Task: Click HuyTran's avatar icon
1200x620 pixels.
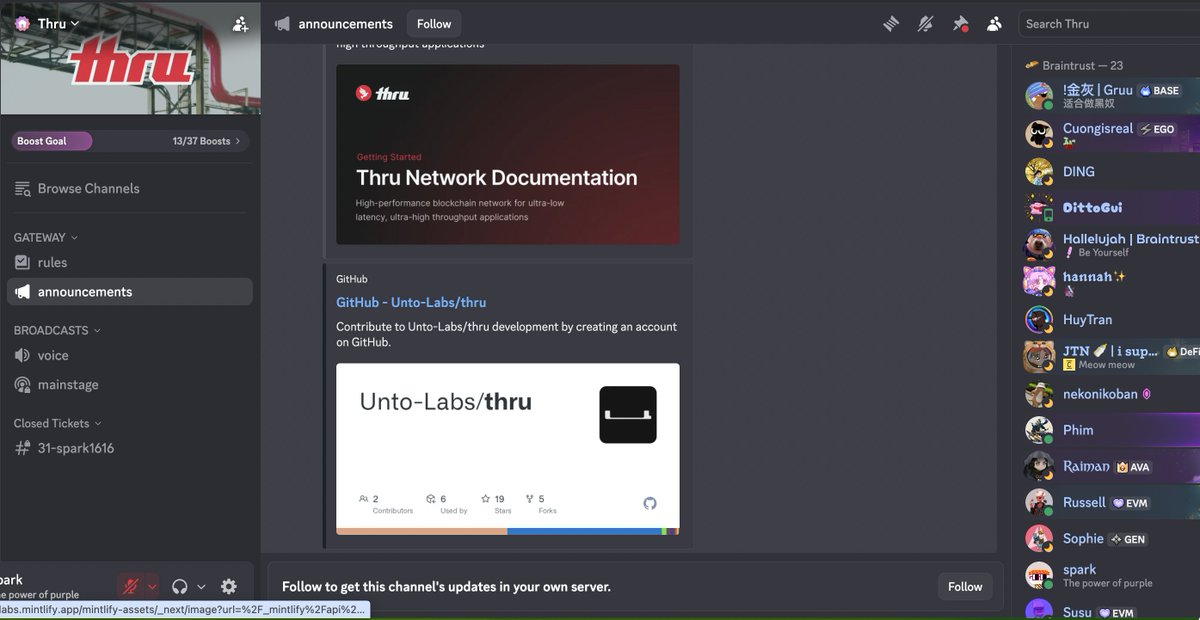Action: coord(1039,319)
